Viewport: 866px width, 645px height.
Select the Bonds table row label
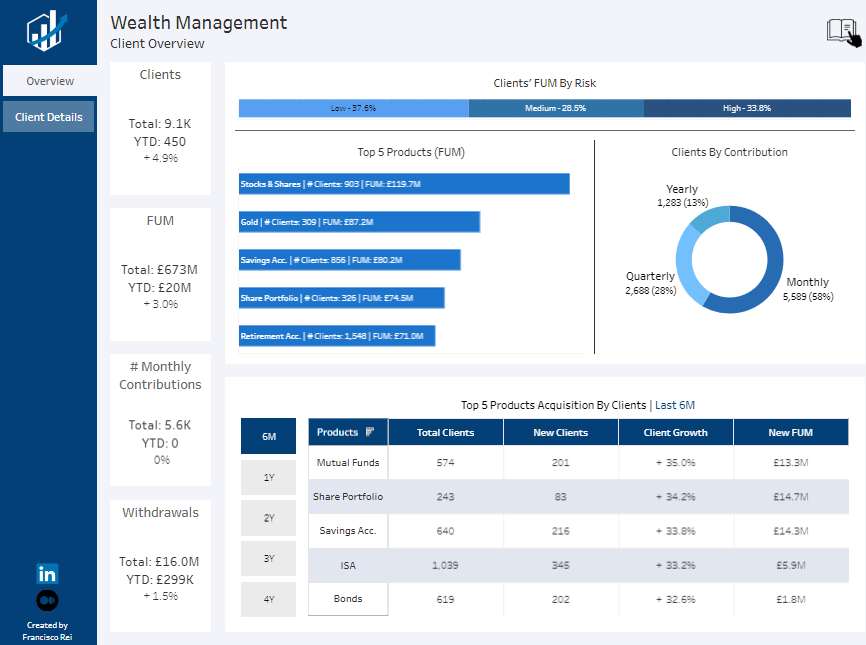[x=348, y=599]
